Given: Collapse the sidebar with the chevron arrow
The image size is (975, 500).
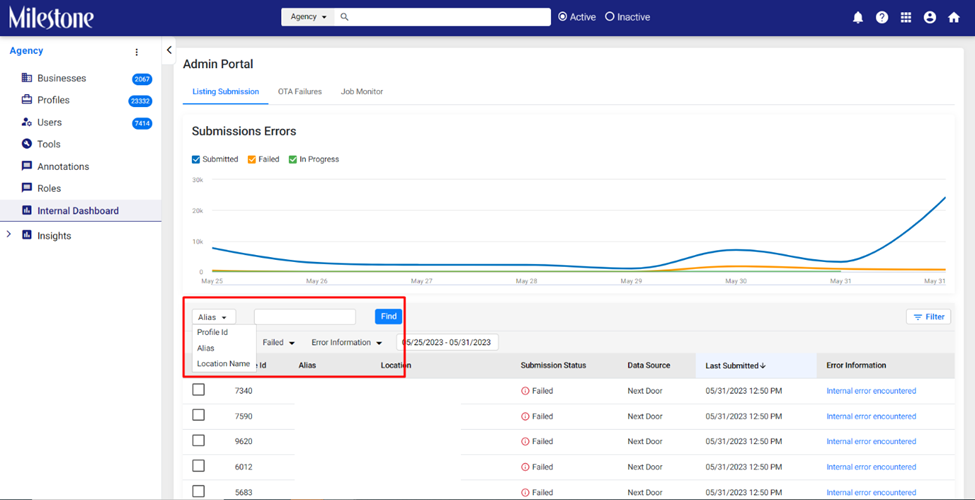Looking at the screenshot, I should pos(169,50).
